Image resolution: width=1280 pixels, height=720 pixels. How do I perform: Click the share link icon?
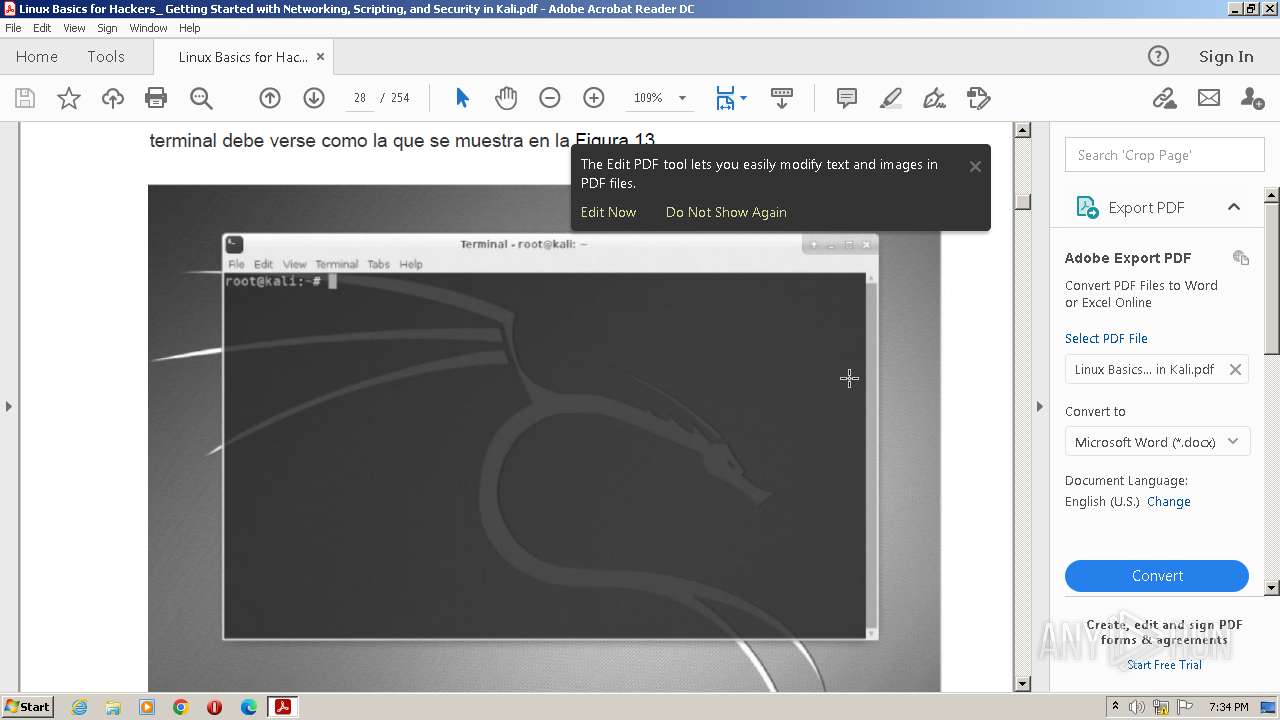[1164, 98]
